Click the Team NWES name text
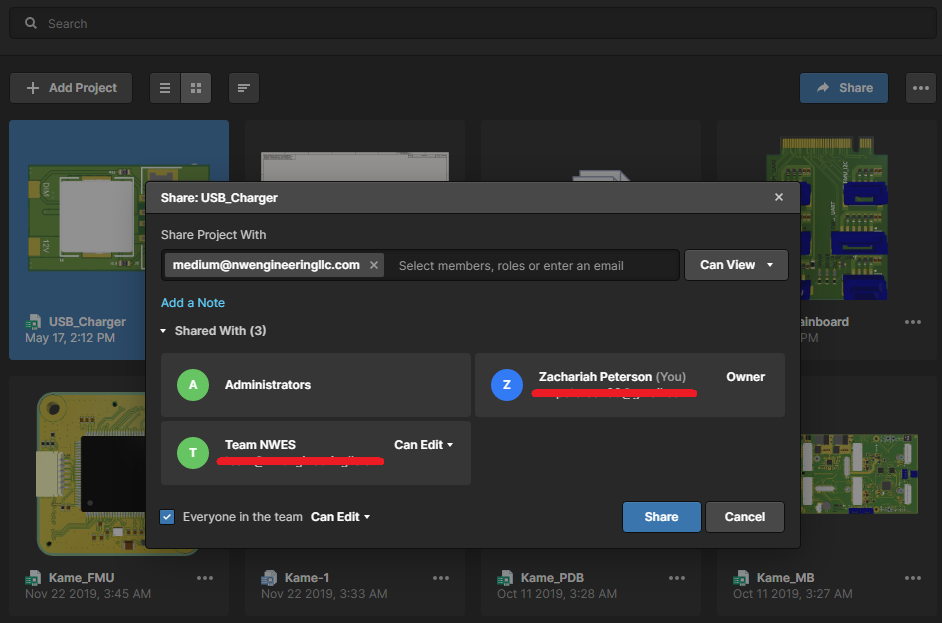The image size is (942, 623). tap(260, 445)
